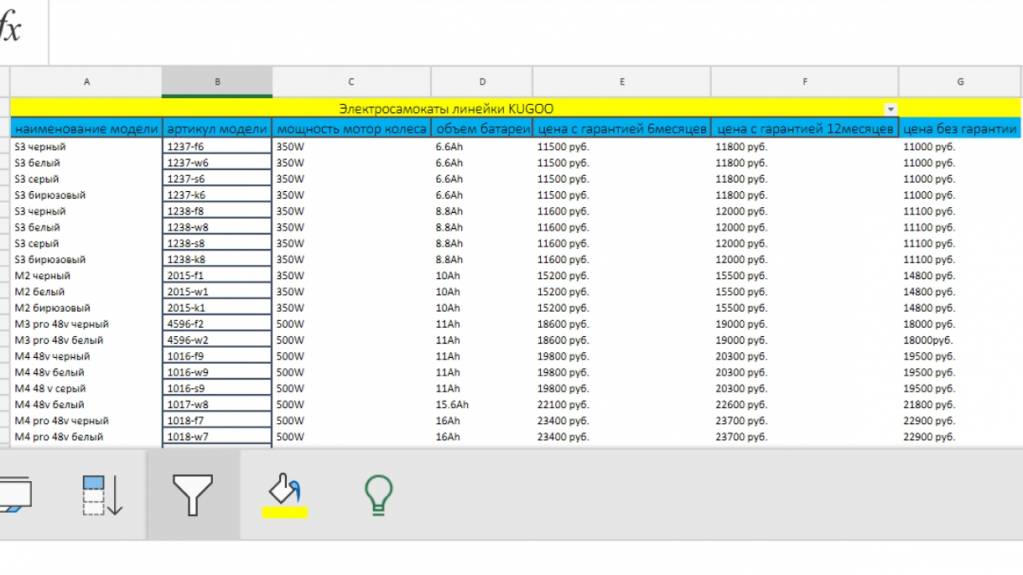Click the paint bucket fill color icon
The image size is (1023, 575).
(285, 490)
